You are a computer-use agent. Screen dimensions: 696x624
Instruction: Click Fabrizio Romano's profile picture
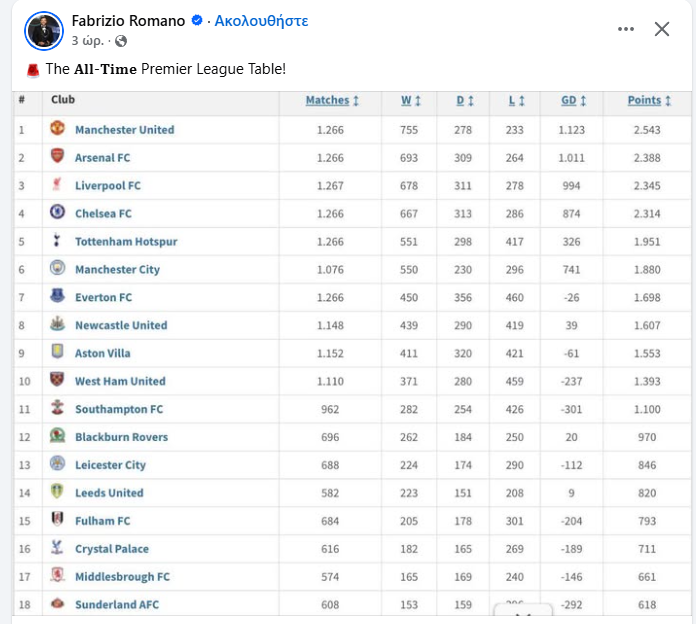pyautogui.click(x=44, y=31)
